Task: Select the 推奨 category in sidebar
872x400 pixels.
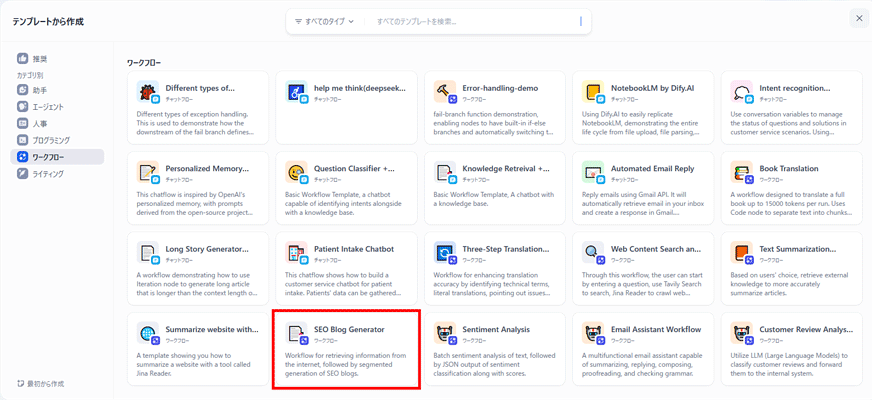Action: pyautogui.click(x=40, y=59)
